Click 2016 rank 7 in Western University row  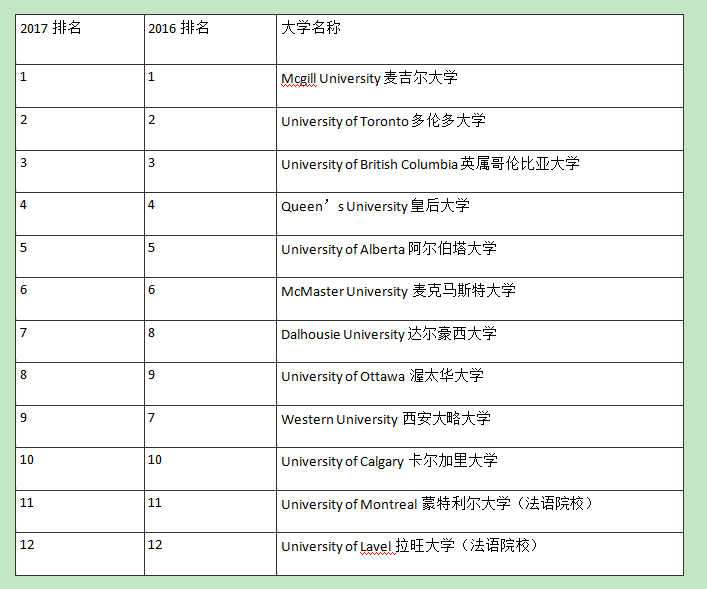coord(152,417)
